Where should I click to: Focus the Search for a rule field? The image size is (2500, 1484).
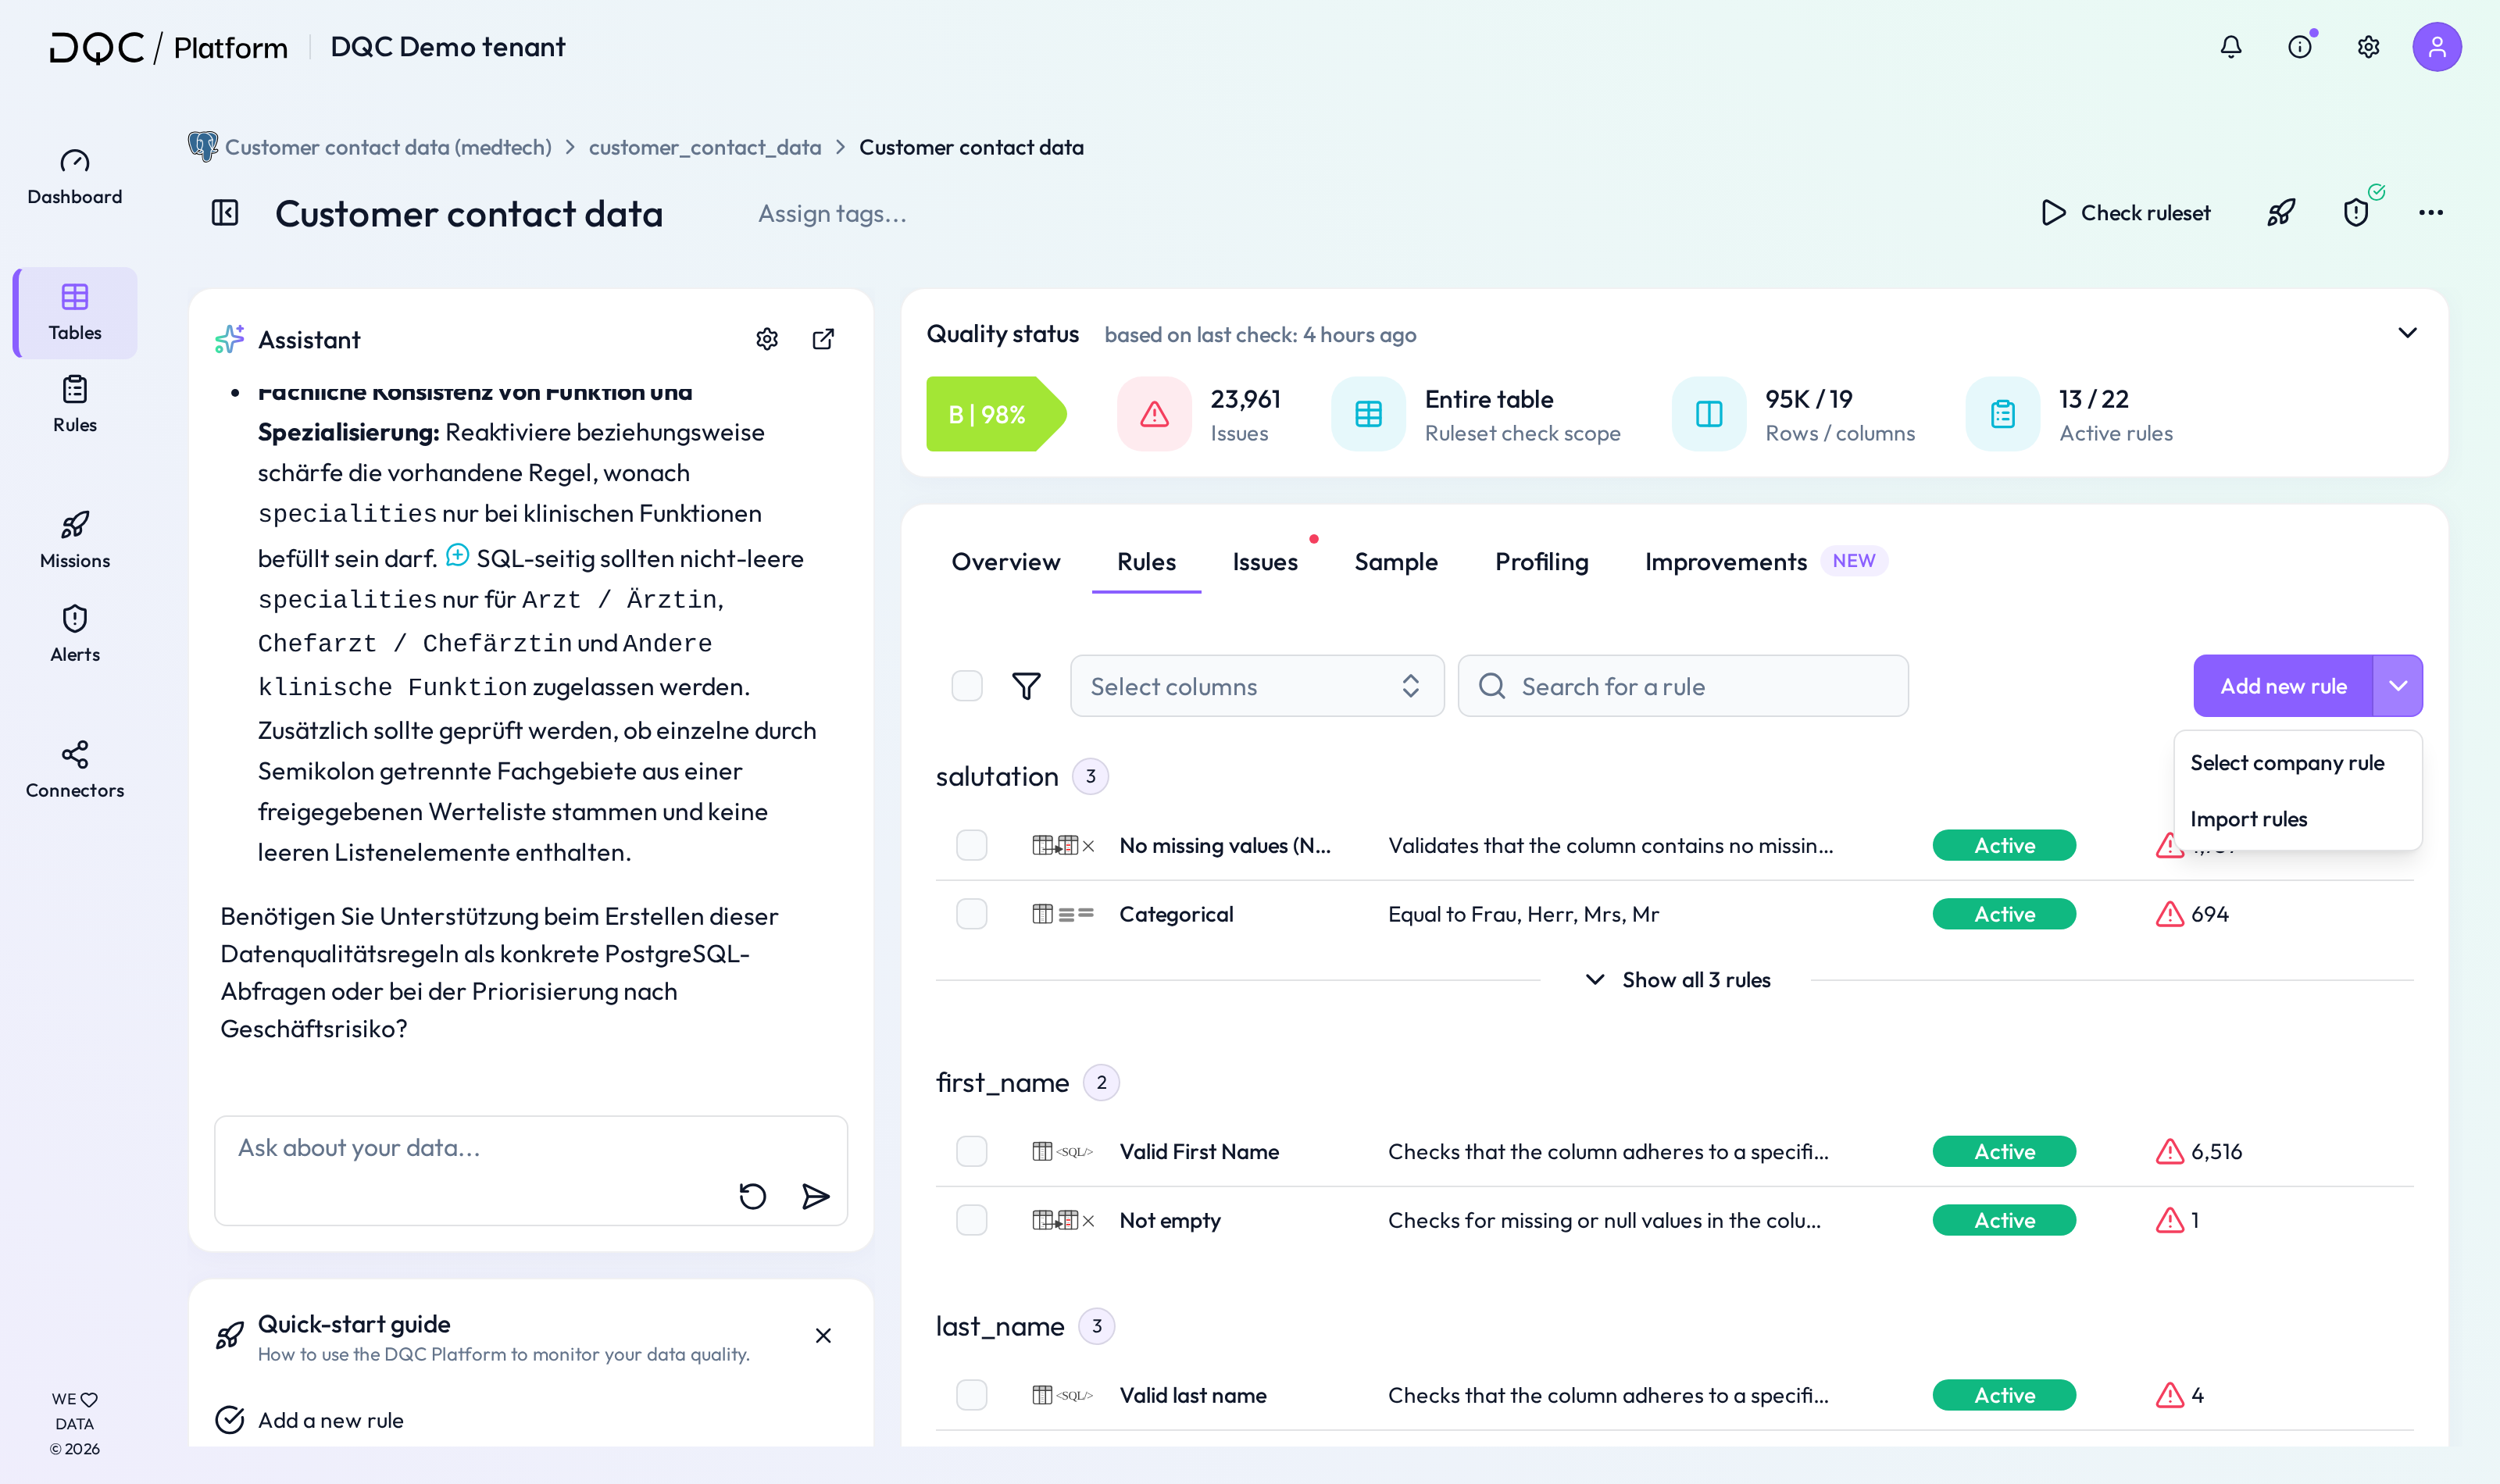pyautogui.click(x=1683, y=686)
